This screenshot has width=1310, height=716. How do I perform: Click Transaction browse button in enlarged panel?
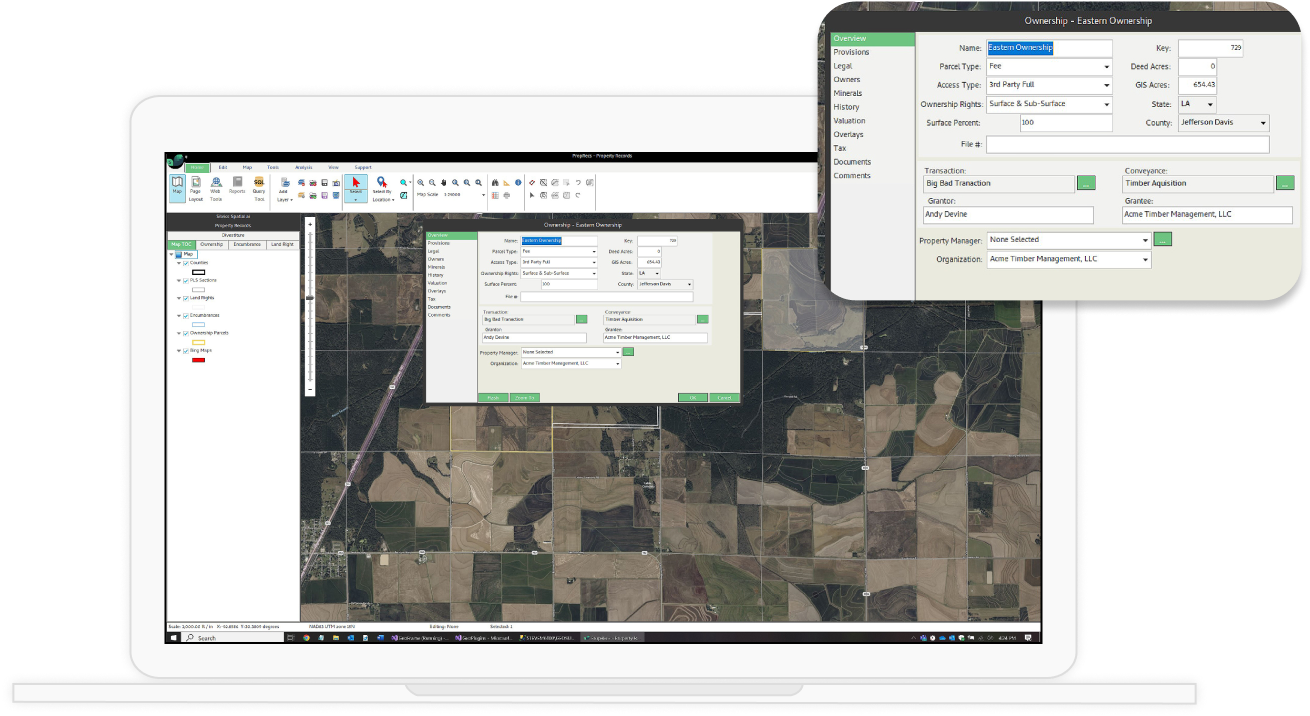[1086, 183]
